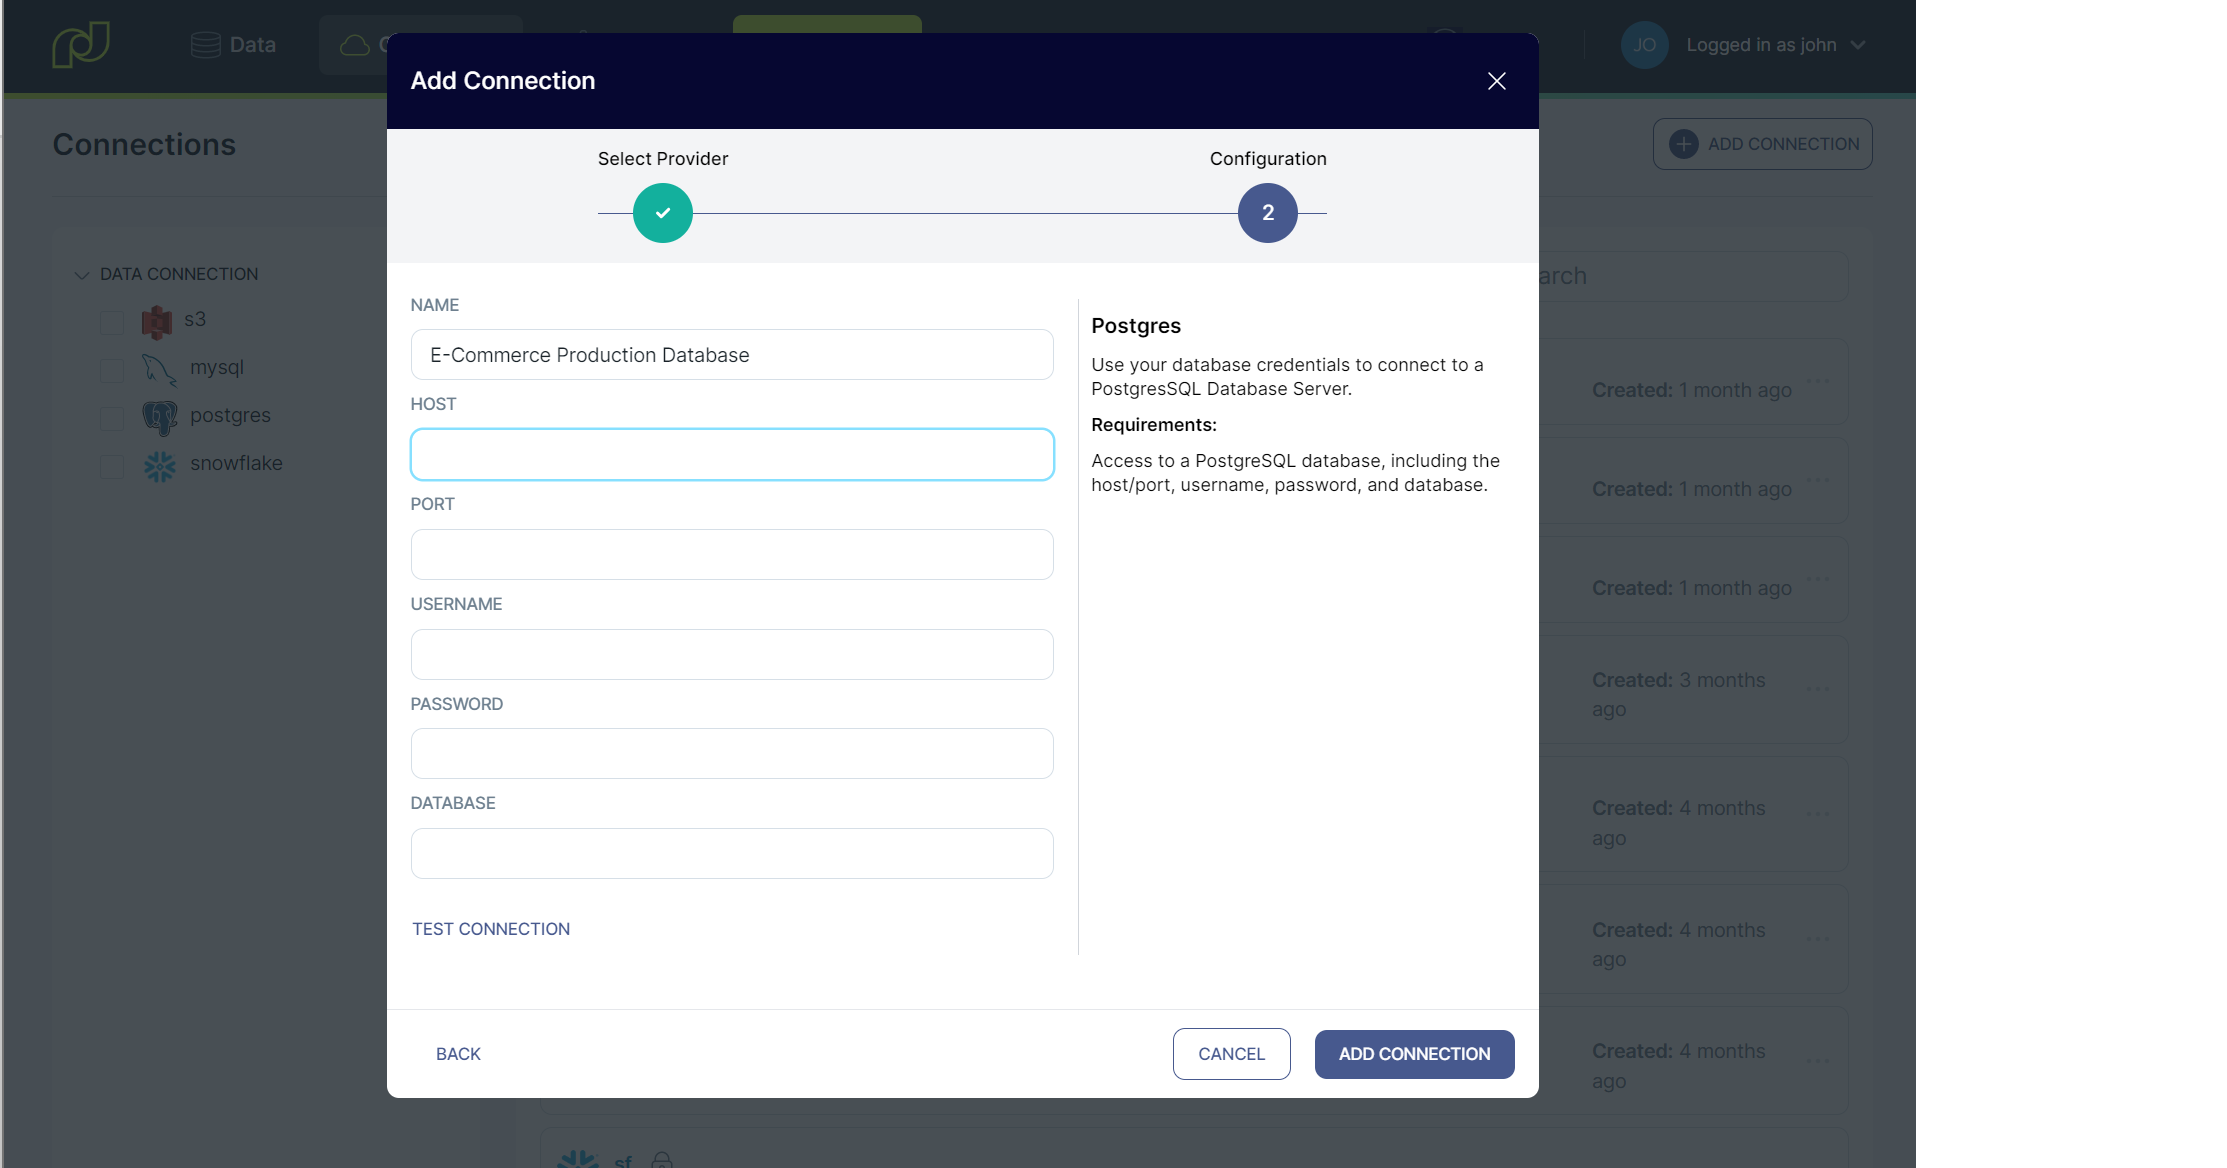
Task: Click the PostgreSQL data connection icon
Action: [x=159, y=415]
